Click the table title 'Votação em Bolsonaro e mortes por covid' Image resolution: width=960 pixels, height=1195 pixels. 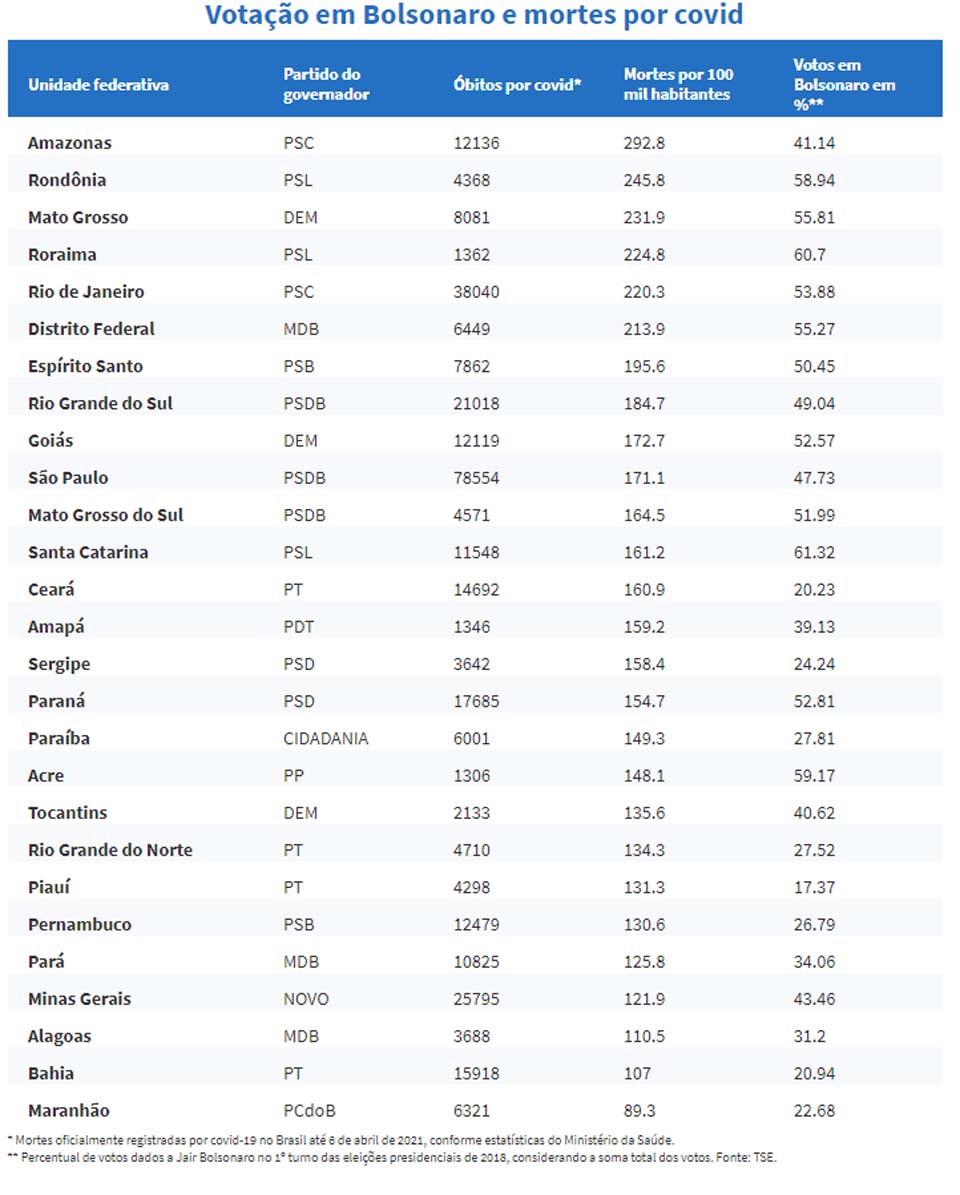(x=474, y=17)
